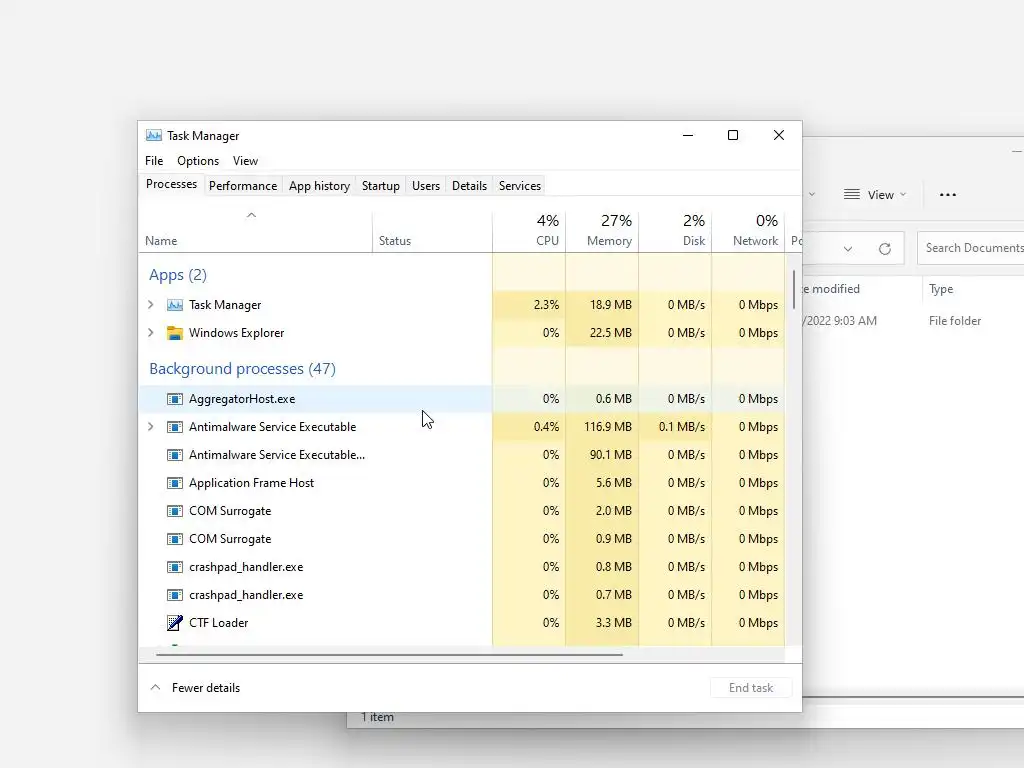Expand the Task Manager app entry
The width and height of the screenshot is (1024, 768).
pyautogui.click(x=151, y=305)
